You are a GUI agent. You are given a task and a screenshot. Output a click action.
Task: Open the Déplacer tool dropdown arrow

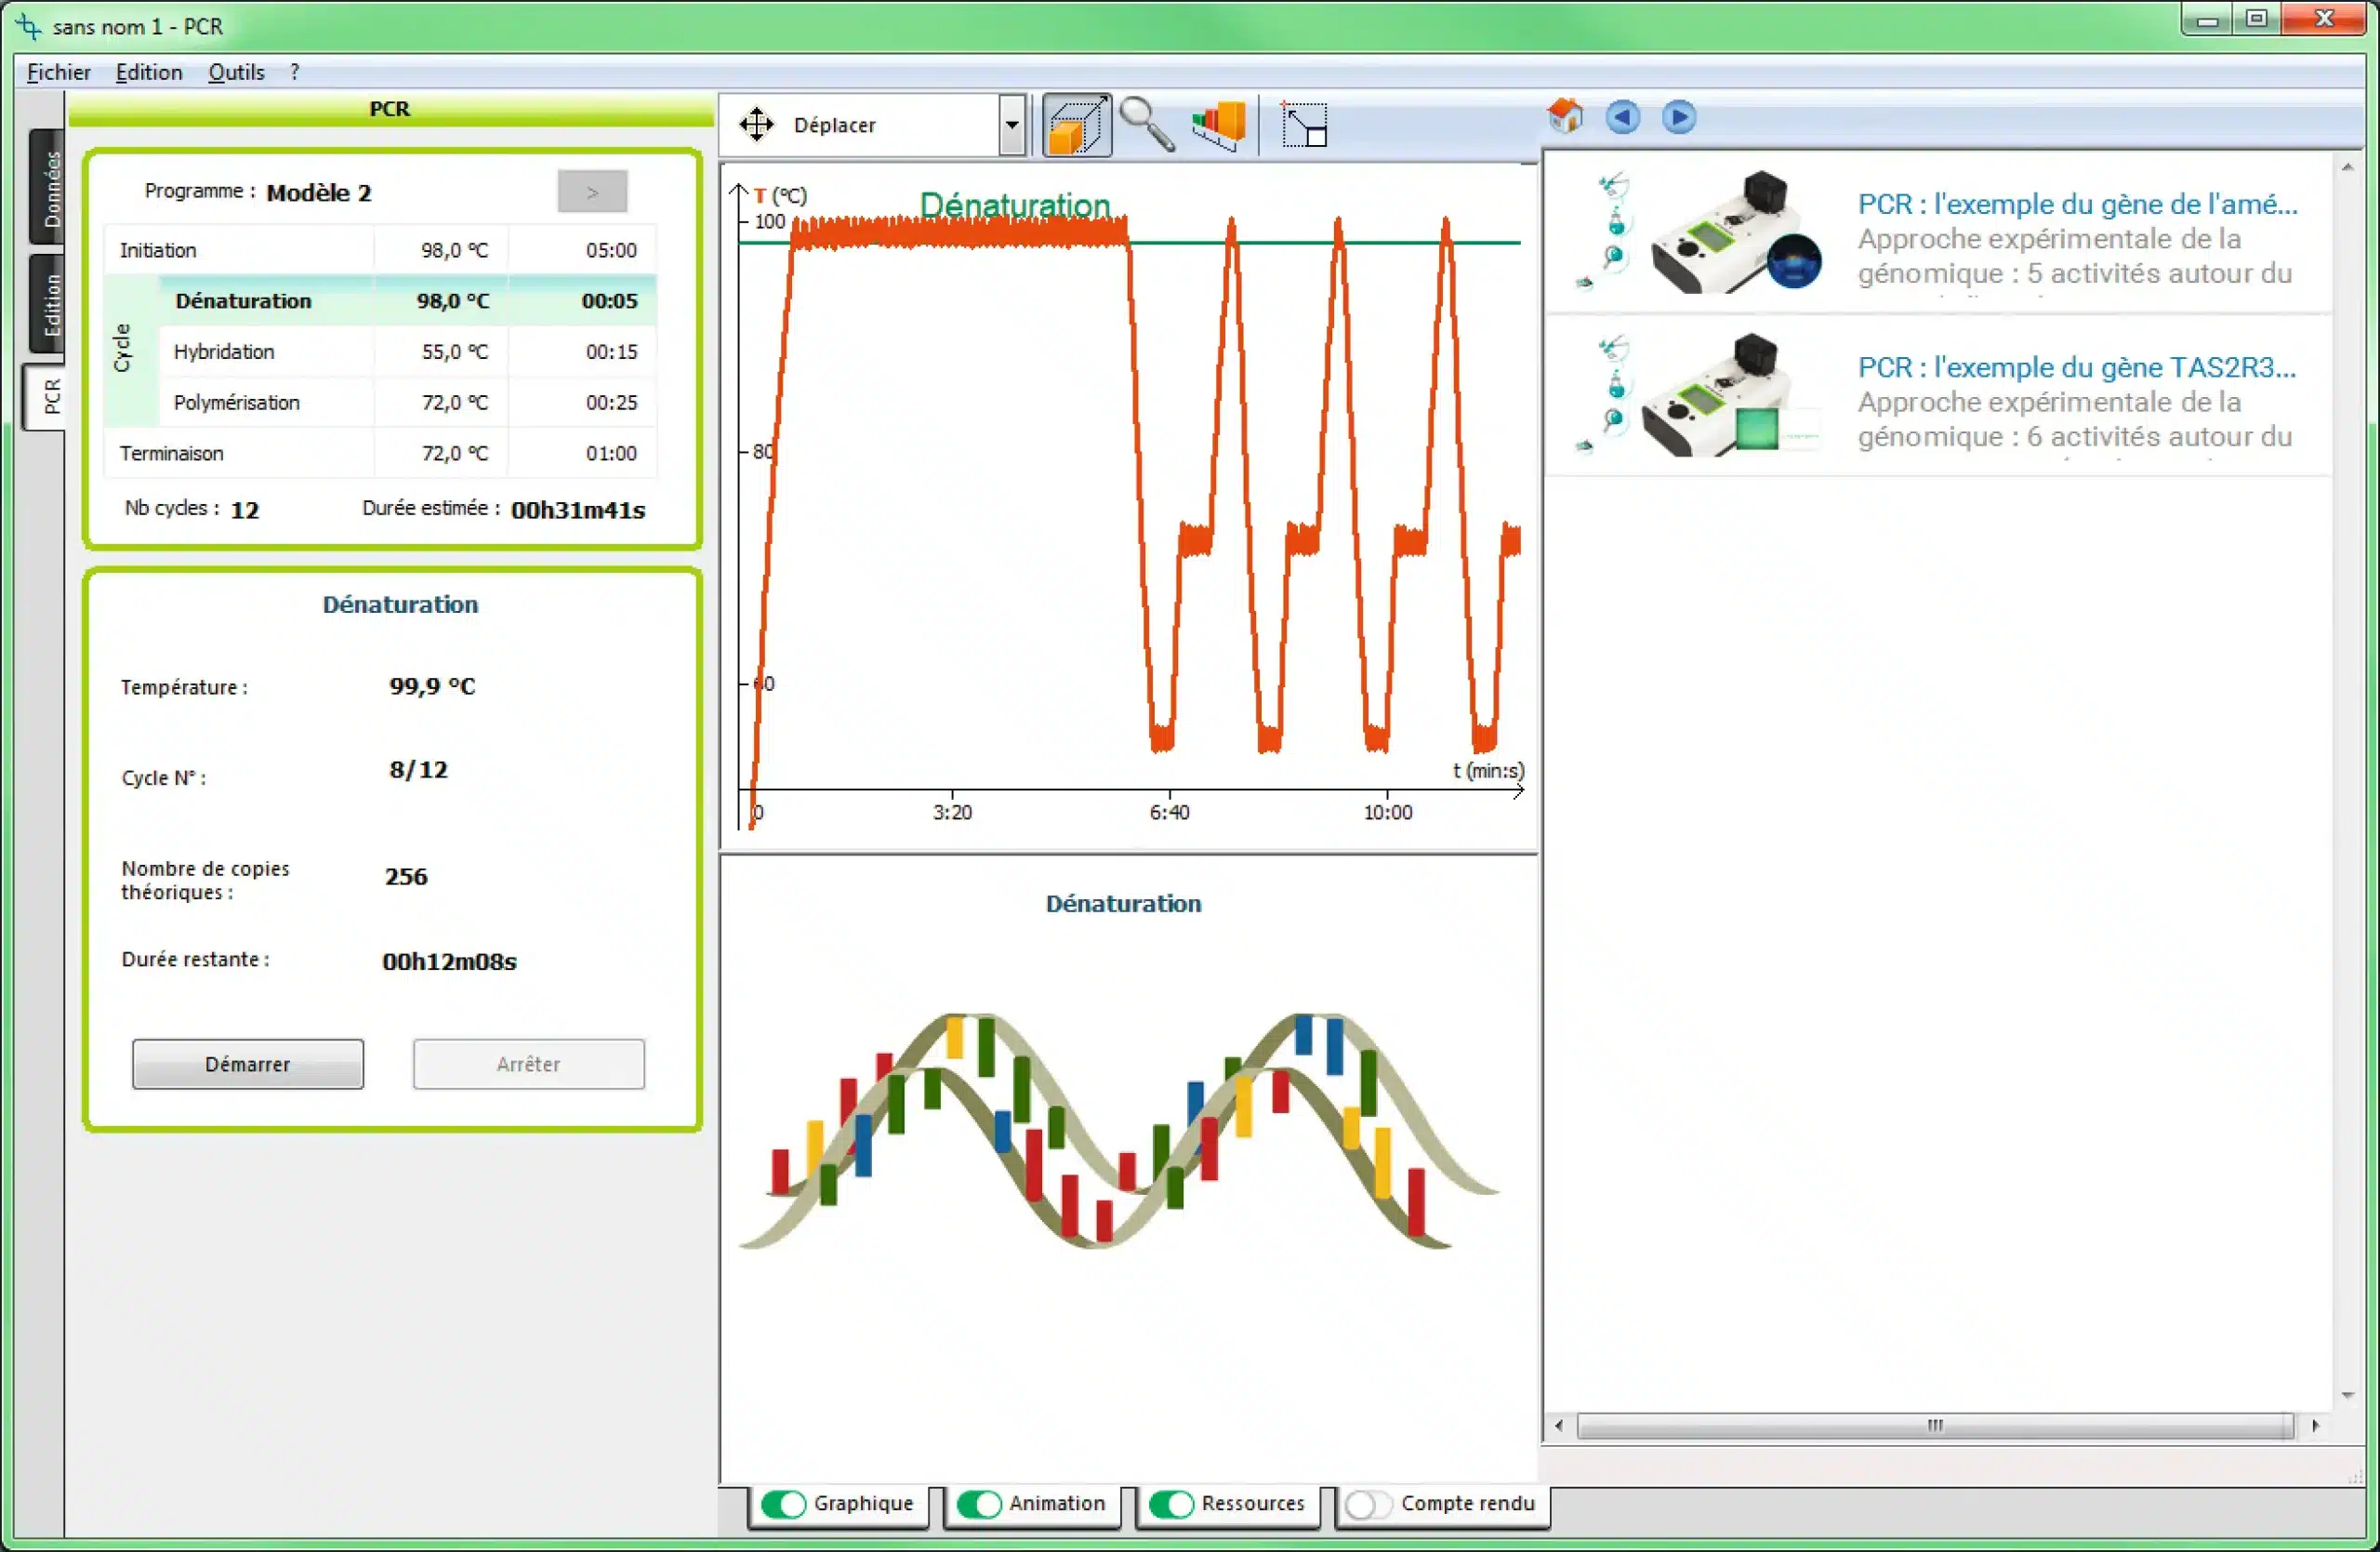[x=1012, y=126]
